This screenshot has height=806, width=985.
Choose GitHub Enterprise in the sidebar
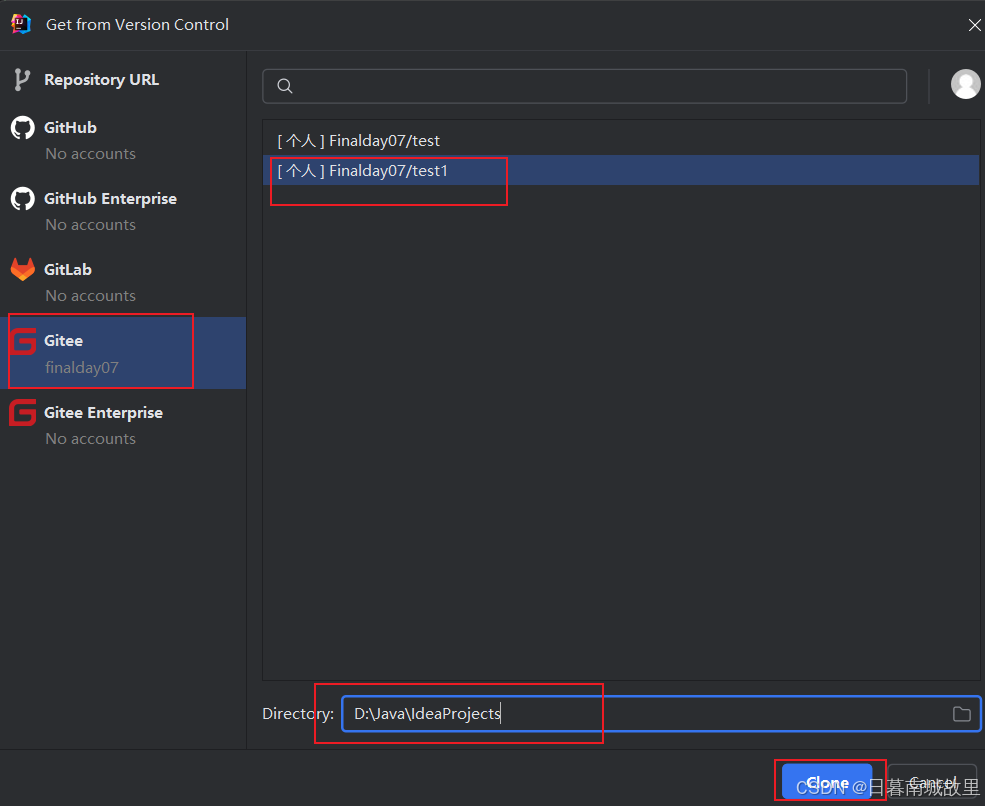pyautogui.click(x=123, y=210)
